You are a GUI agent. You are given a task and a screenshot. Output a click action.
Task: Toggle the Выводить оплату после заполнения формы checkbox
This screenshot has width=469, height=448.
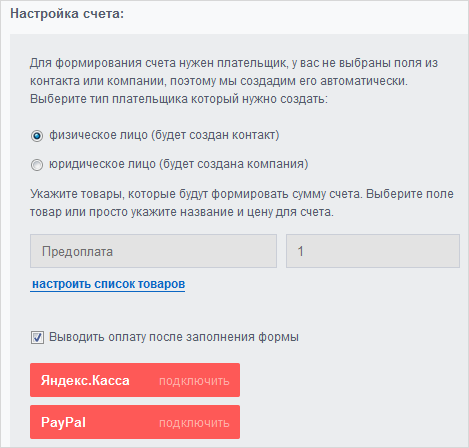pyautogui.click(x=37, y=337)
